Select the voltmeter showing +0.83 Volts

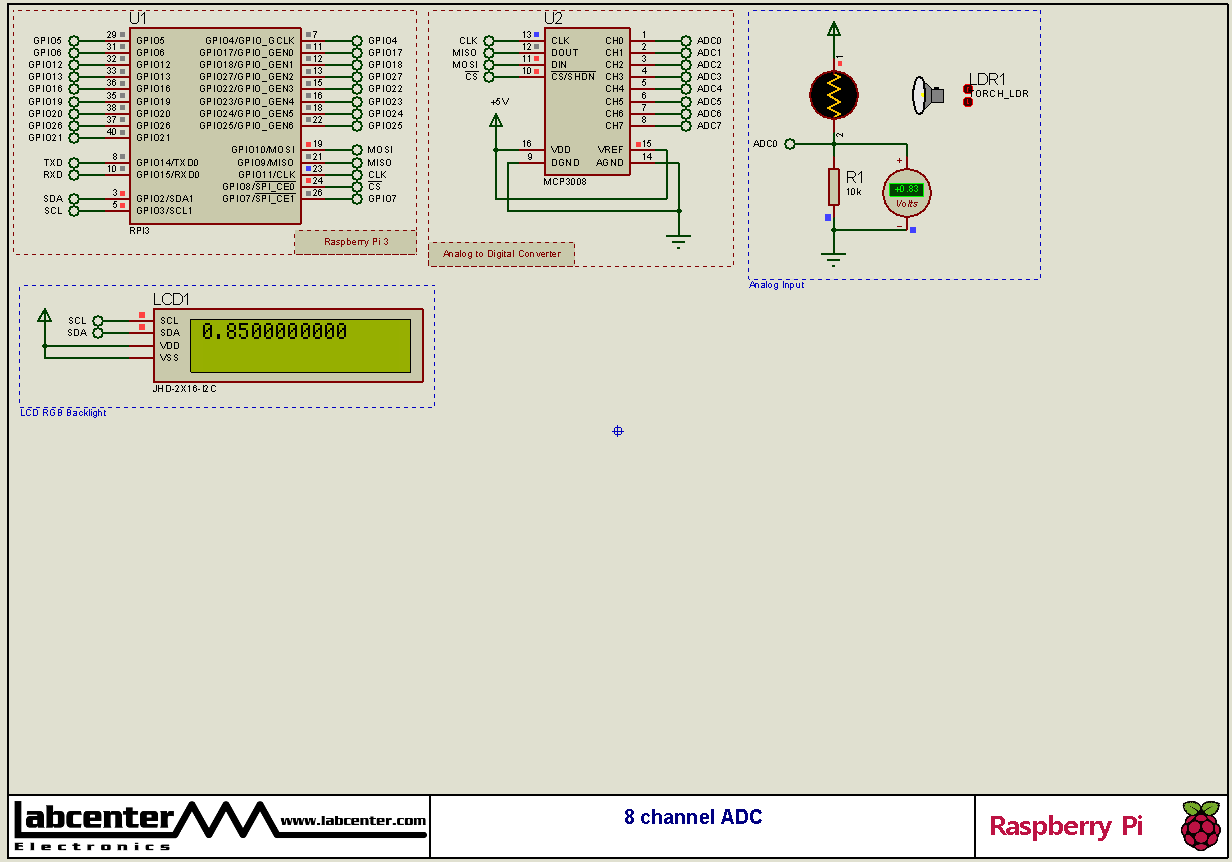point(907,192)
